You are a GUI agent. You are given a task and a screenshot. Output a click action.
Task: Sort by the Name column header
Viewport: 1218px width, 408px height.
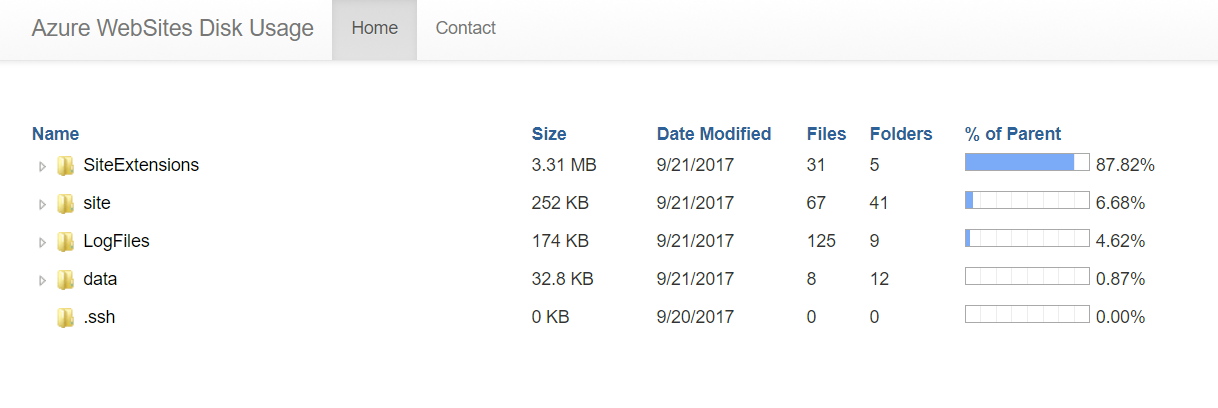click(55, 134)
